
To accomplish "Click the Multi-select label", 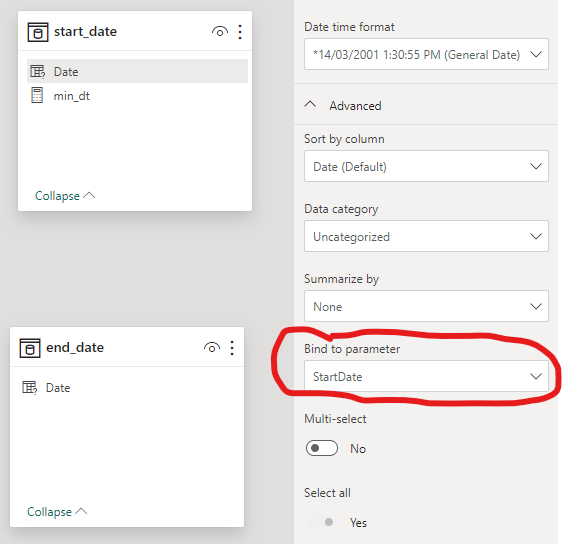I will [x=335, y=419].
